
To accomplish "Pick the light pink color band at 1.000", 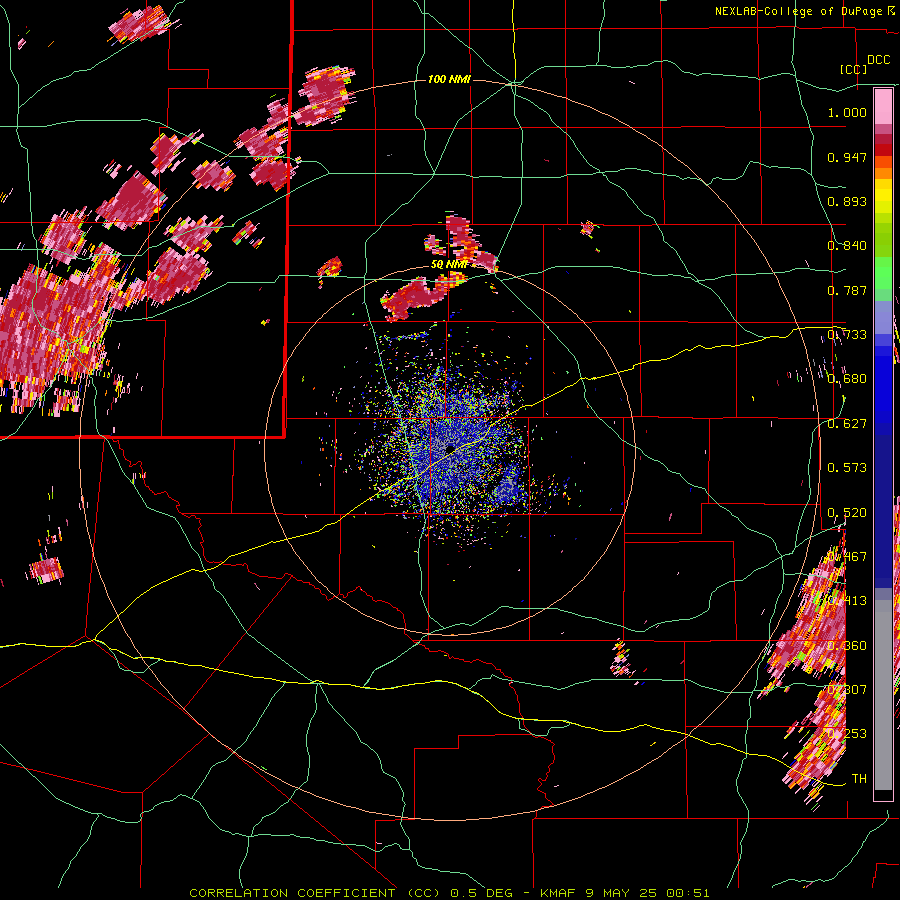I will tap(883, 107).
